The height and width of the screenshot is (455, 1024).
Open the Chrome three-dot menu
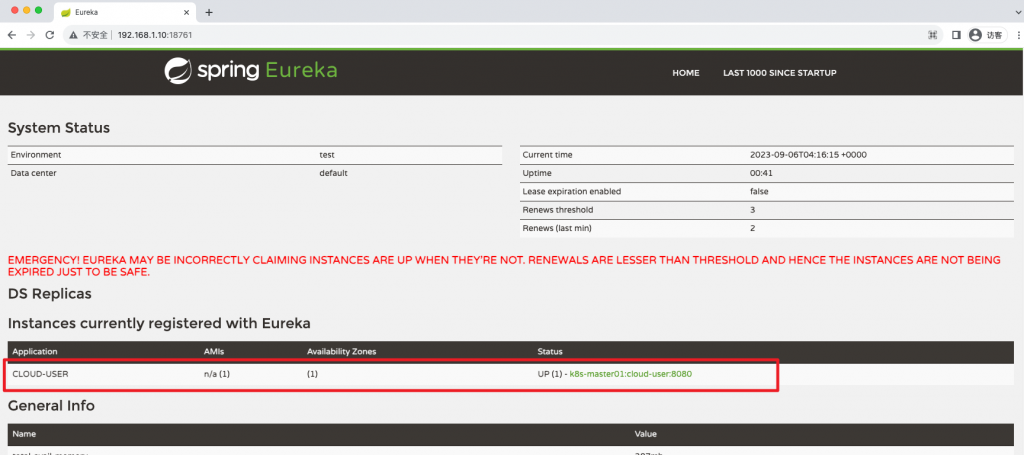(1018, 35)
